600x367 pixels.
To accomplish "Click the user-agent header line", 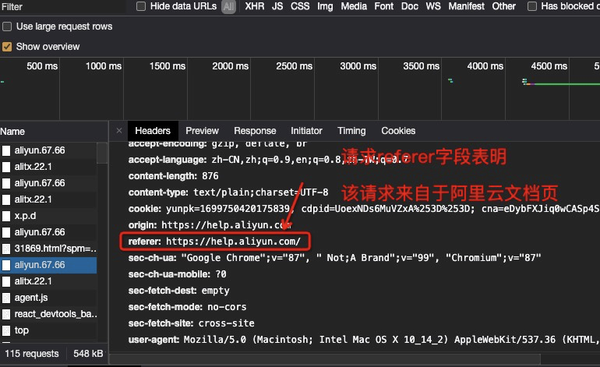I will (364, 340).
